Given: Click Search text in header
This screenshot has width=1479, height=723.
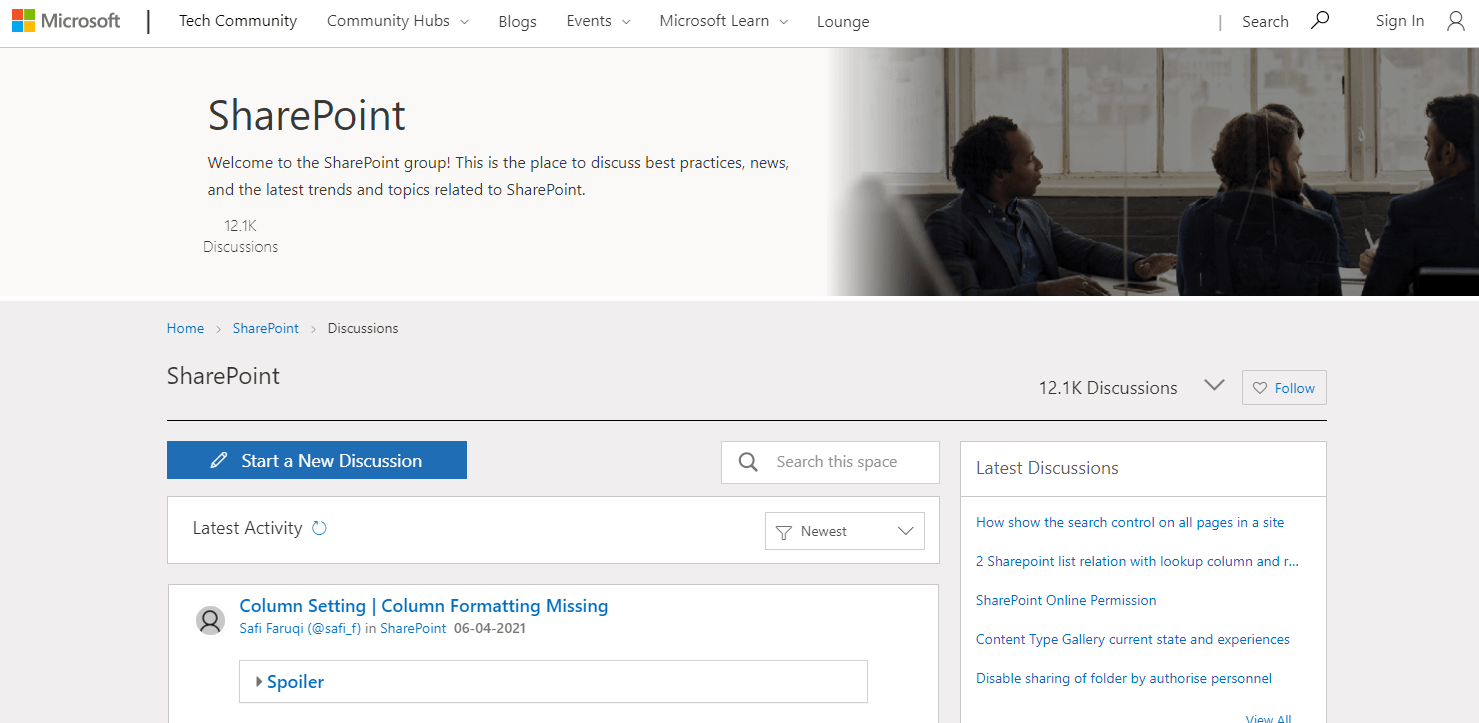Looking at the screenshot, I should tap(1265, 22).
